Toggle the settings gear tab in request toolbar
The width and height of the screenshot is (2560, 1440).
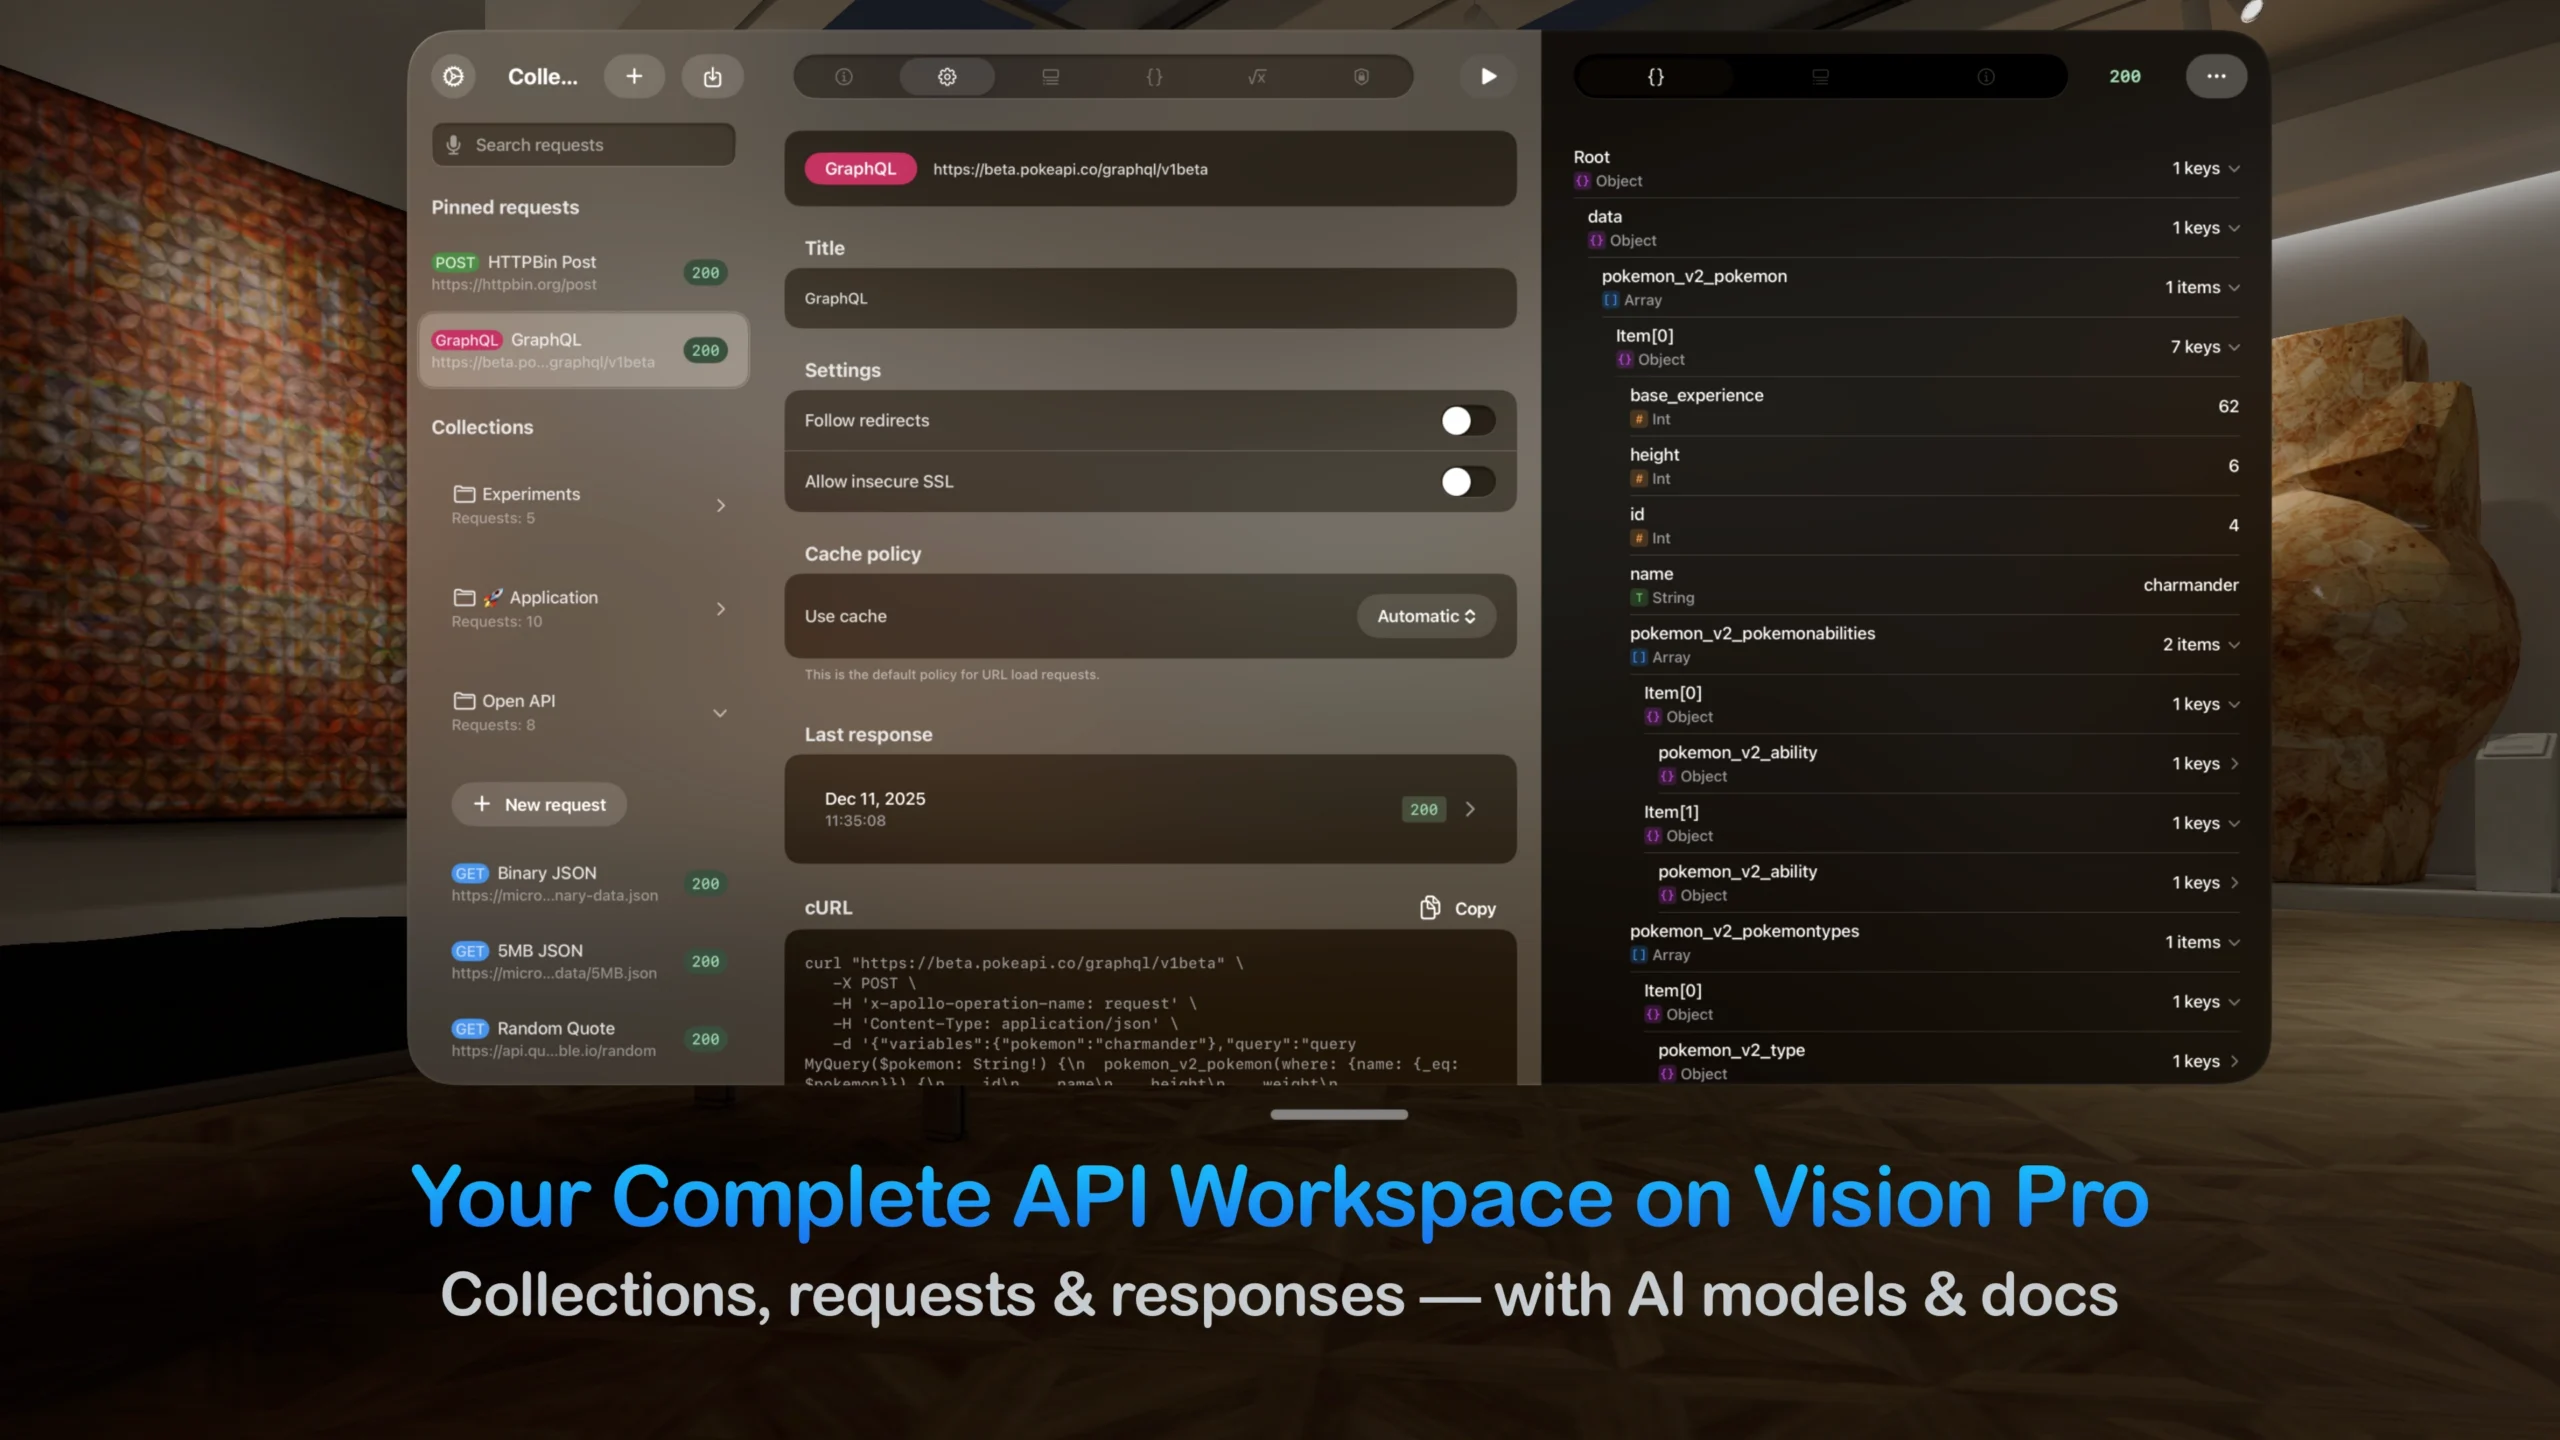(x=946, y=76)
